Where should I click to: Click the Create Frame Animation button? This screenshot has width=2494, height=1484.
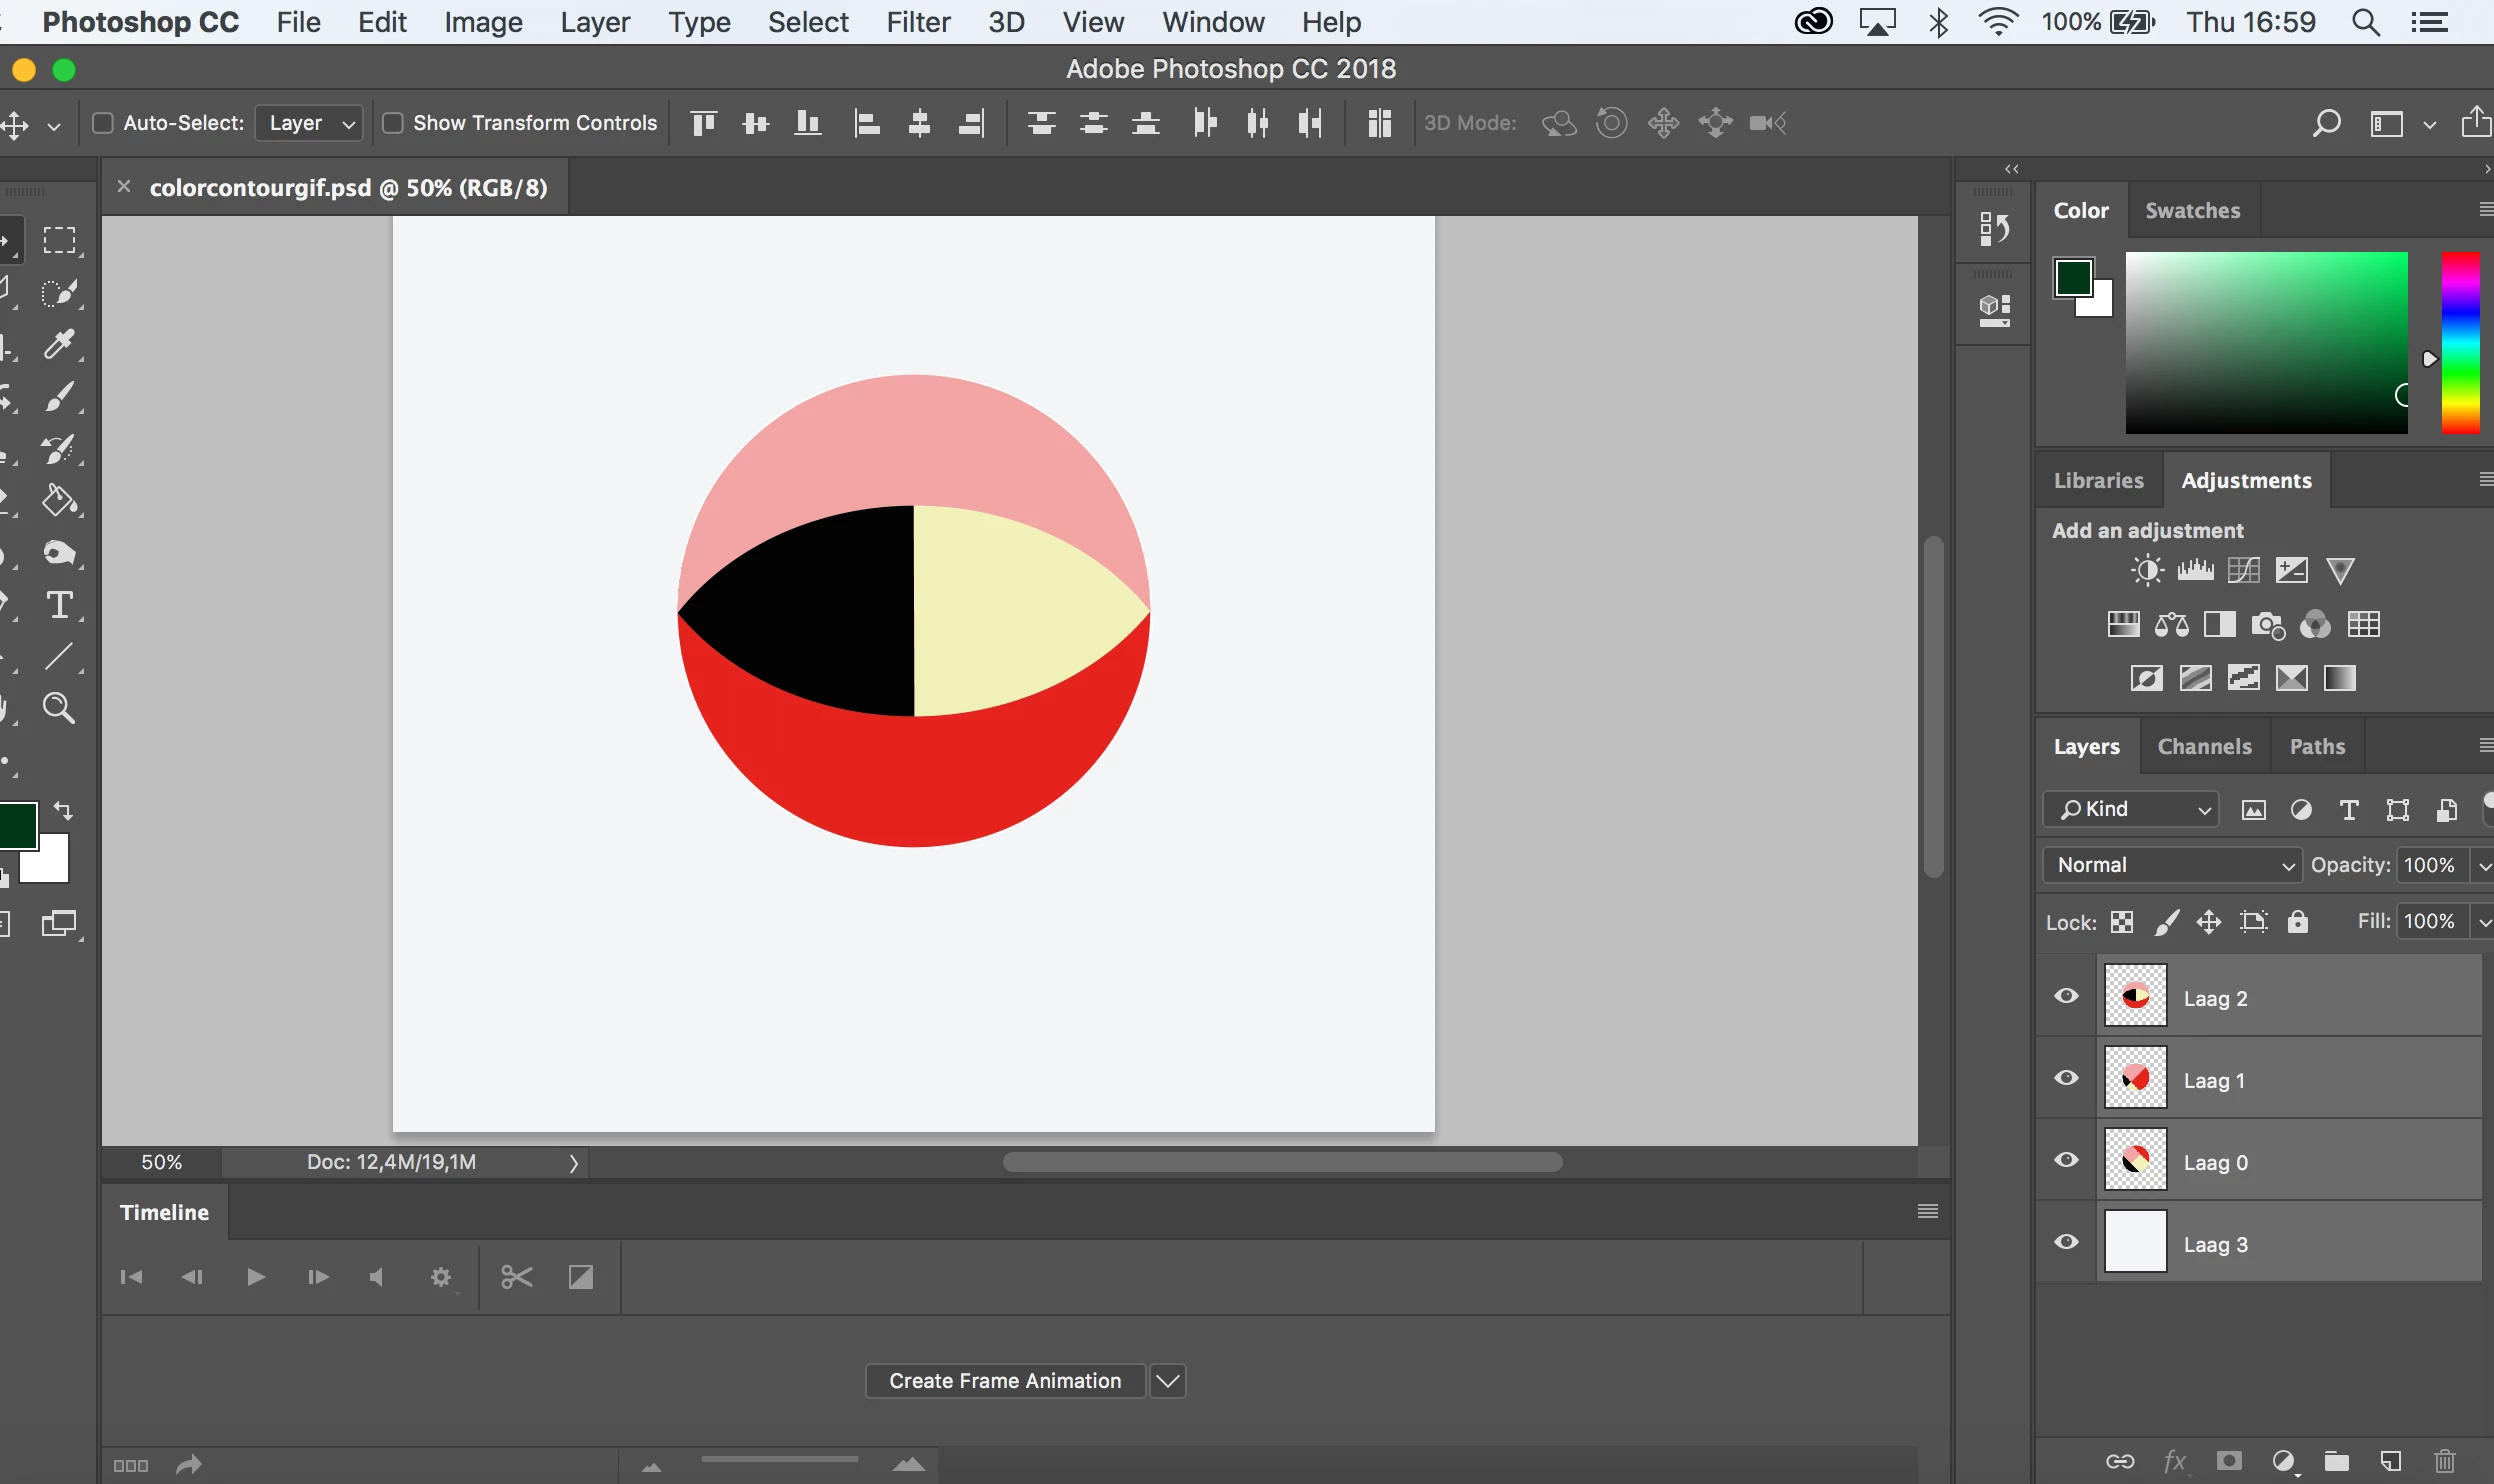[1004, 1381]
